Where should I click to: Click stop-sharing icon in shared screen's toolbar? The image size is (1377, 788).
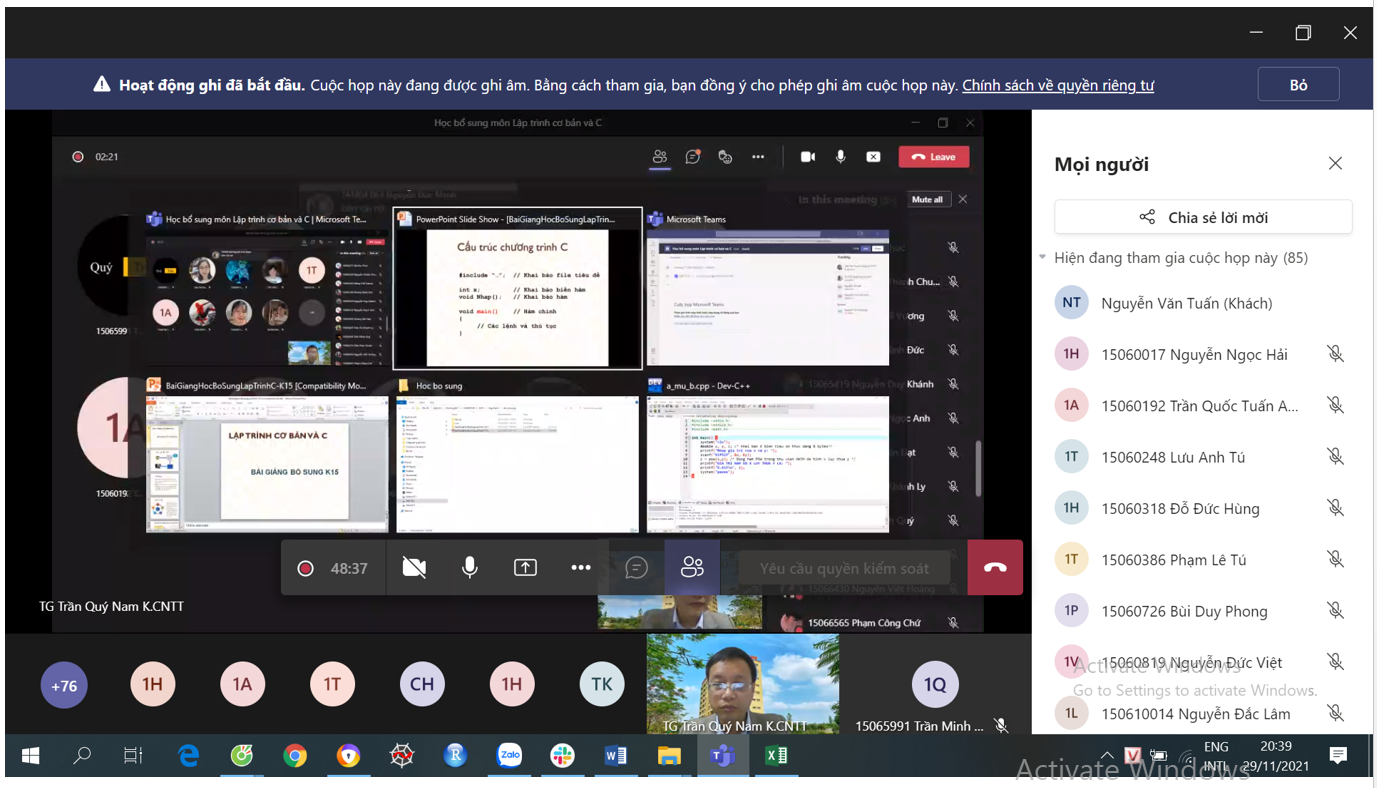(873, 157)
